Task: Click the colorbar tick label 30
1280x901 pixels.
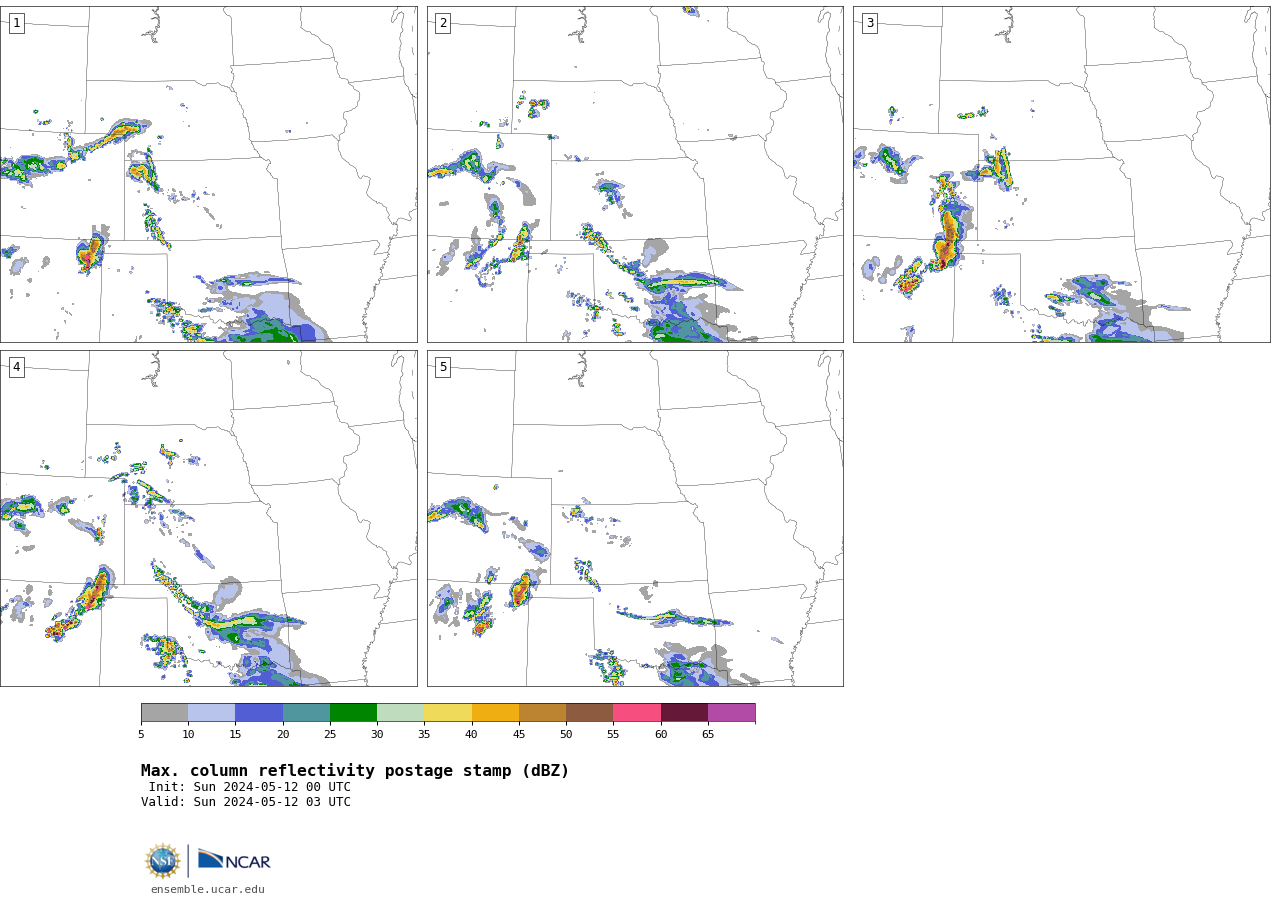Action: point(377,734)
